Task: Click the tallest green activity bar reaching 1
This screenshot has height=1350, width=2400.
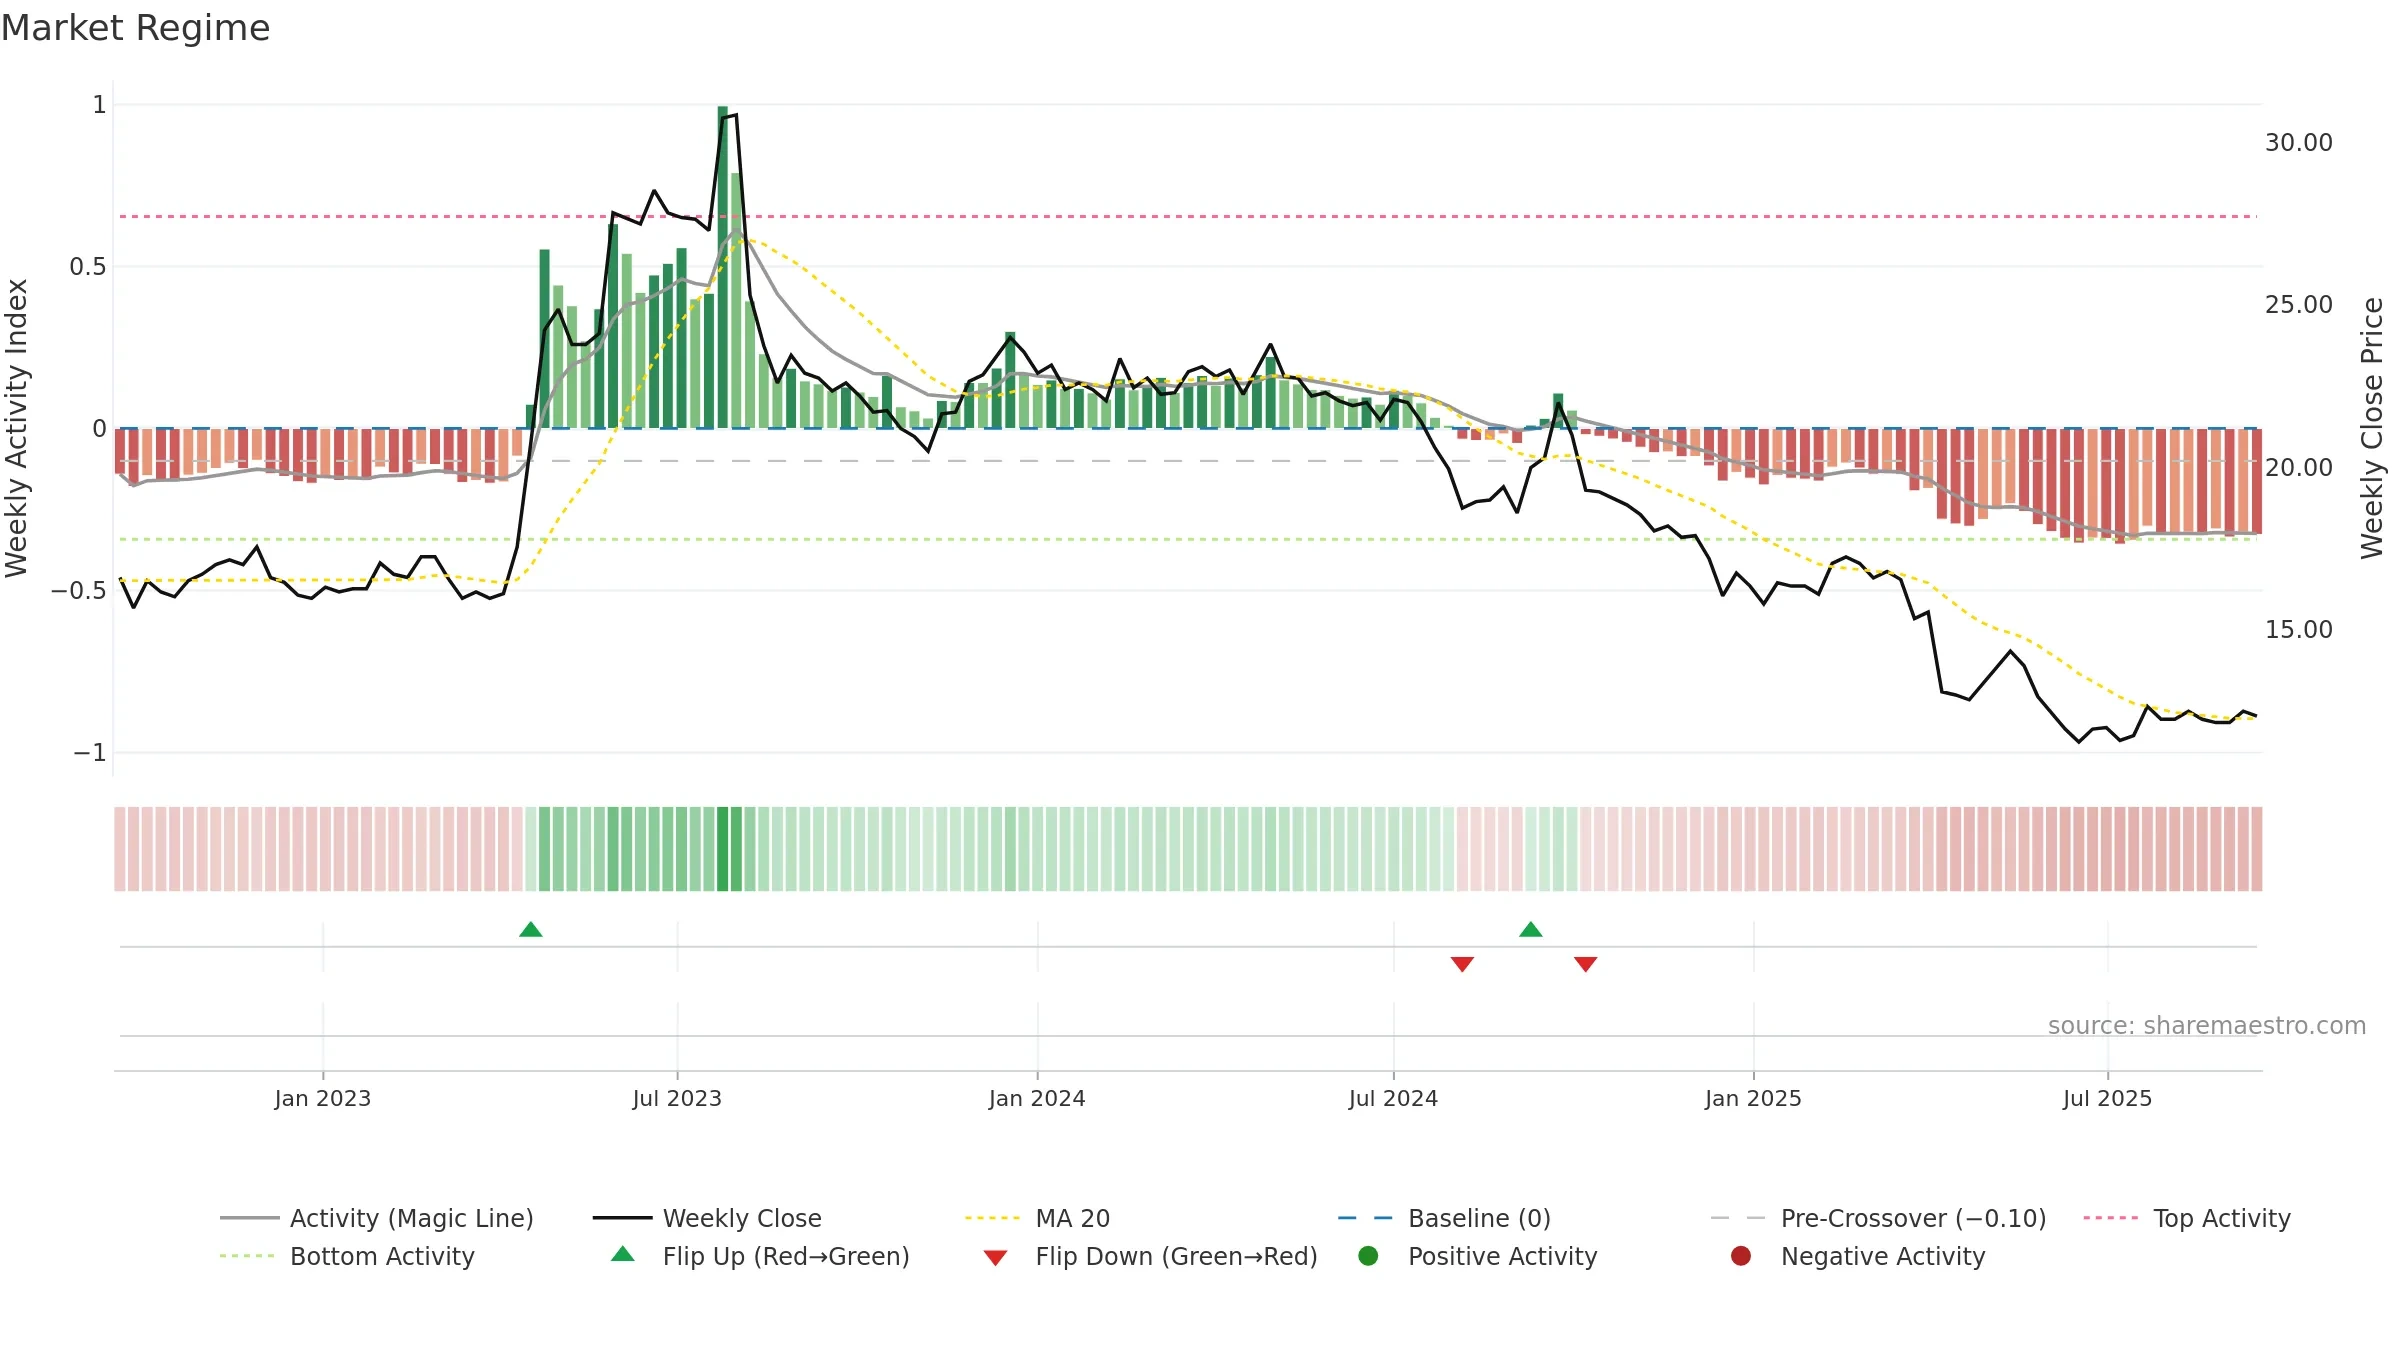Action: (722, 267)
